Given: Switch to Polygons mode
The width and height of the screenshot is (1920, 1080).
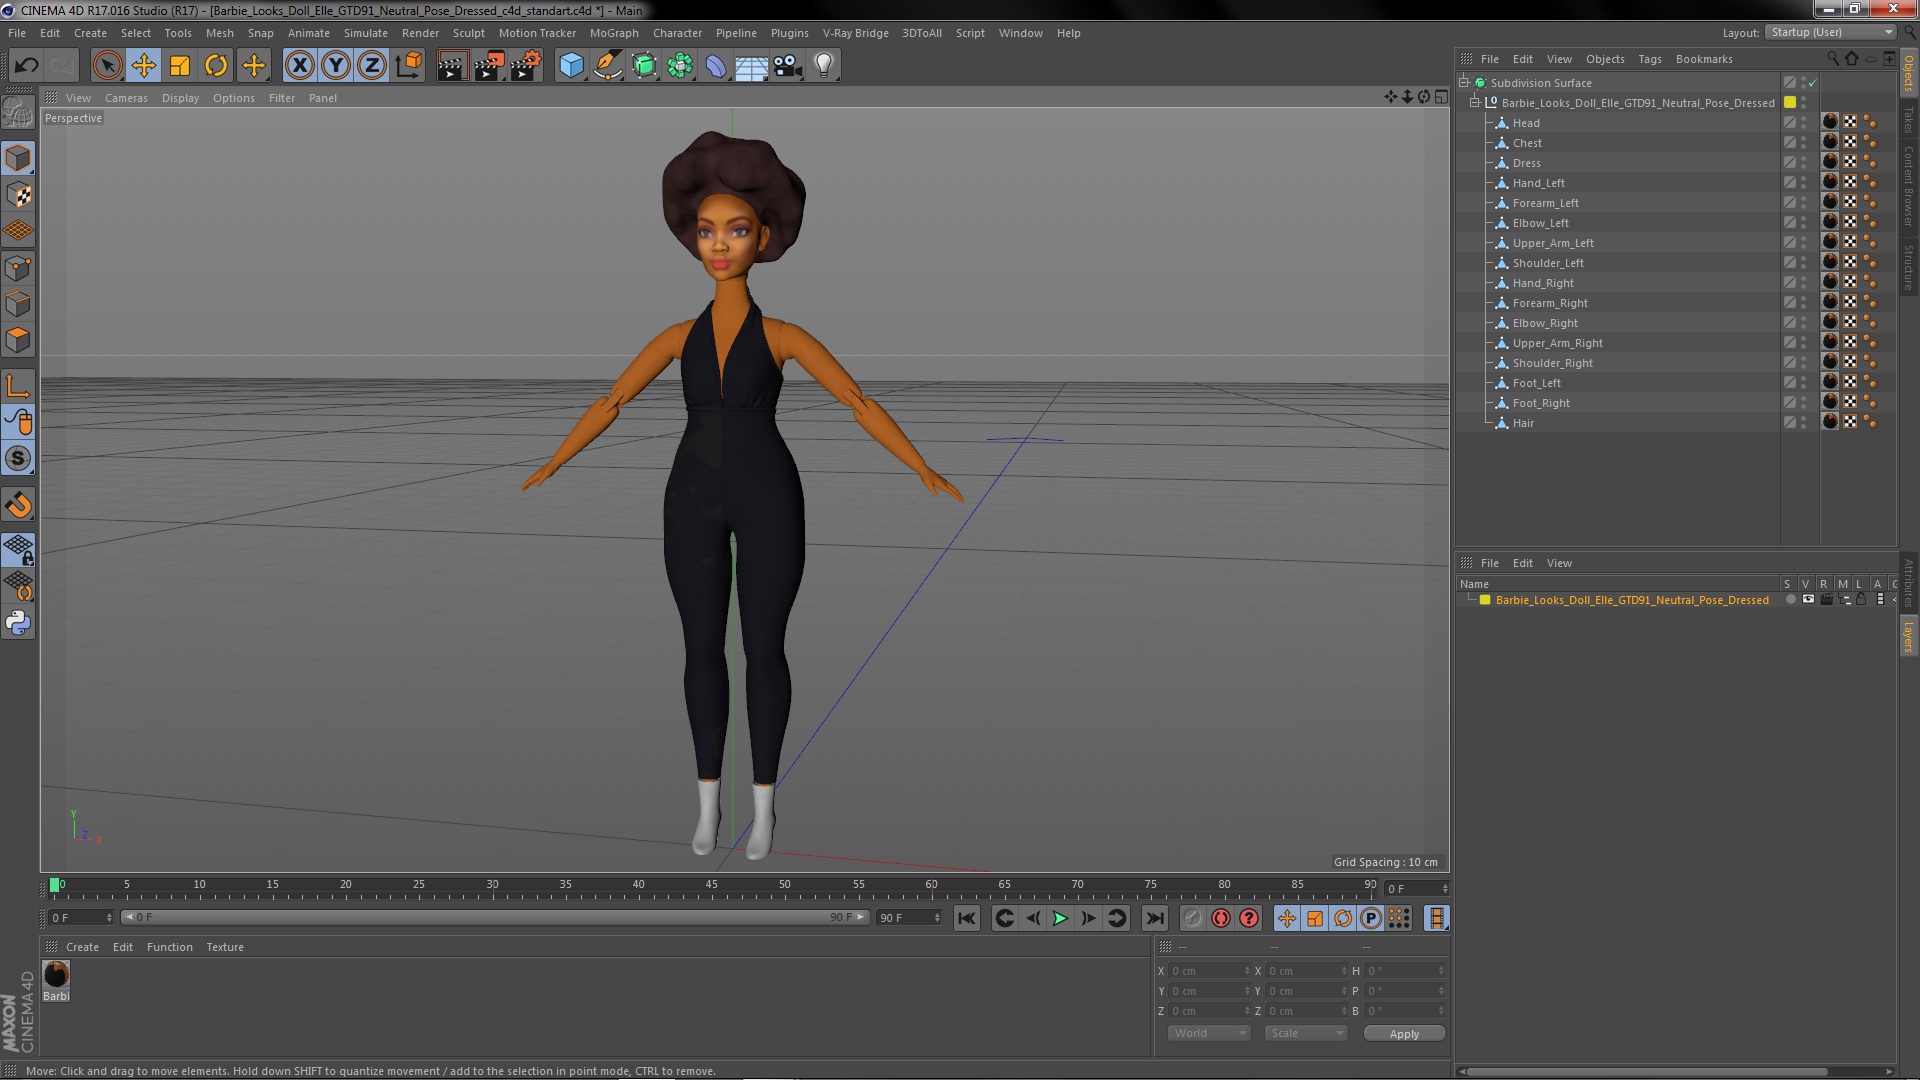Looking at the screenshot, I should (18, 340).
